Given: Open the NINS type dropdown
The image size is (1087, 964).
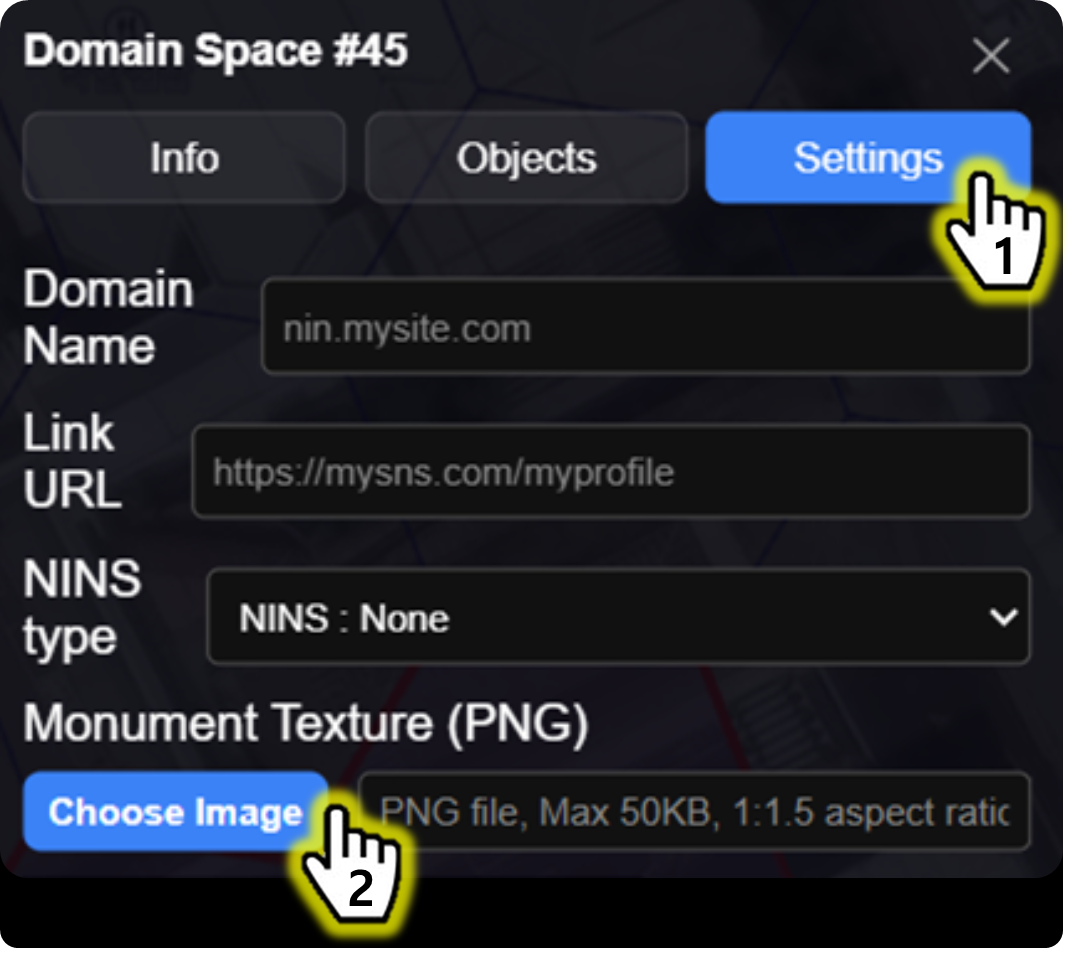Looking at the screenshot, I should coord(617,618).
